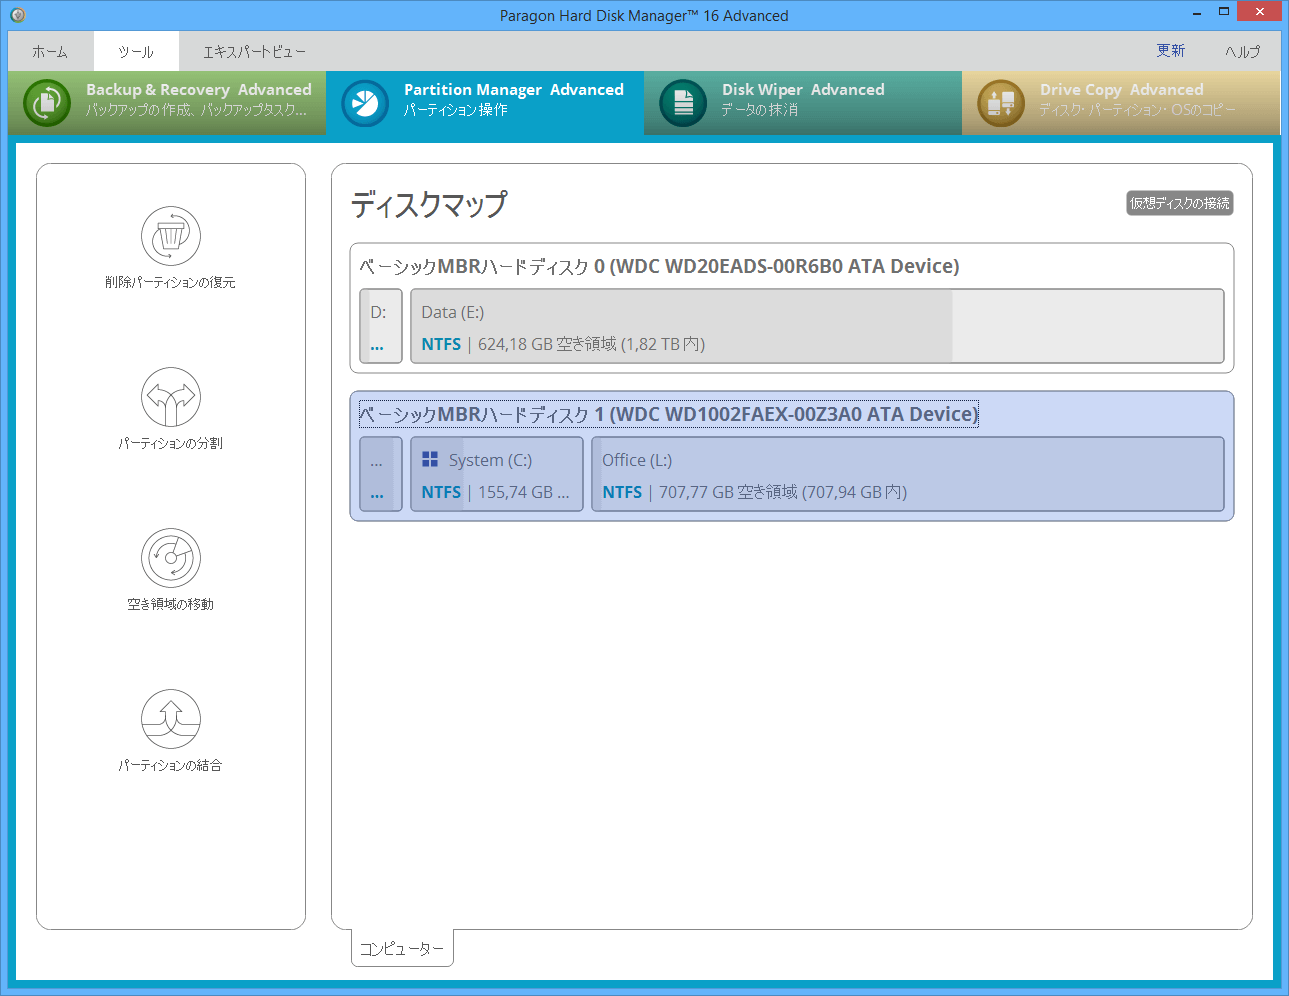The height and width of the screenshot is (996, 1289).
Task: Select the System (C:) partition
Action: (x=496, y=475)
